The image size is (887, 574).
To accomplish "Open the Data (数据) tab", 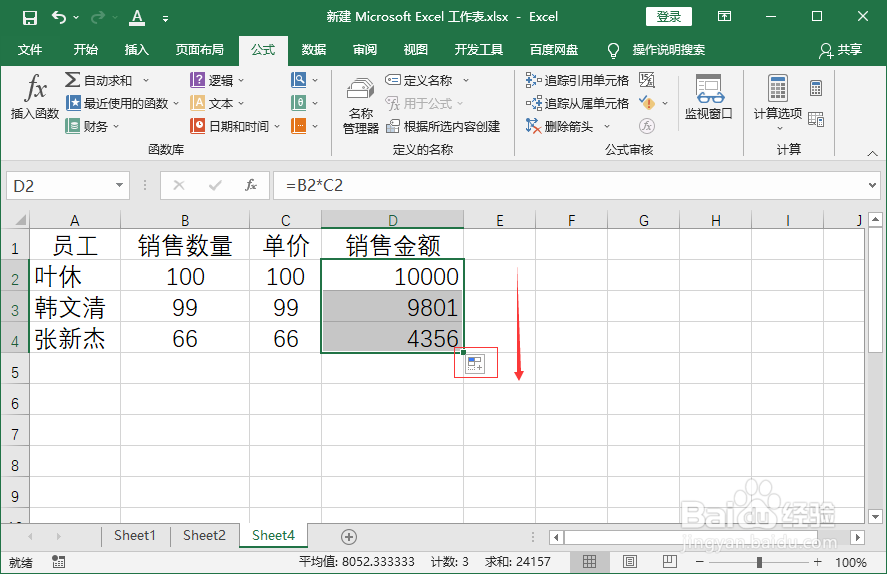I will (x=313, y=50).
